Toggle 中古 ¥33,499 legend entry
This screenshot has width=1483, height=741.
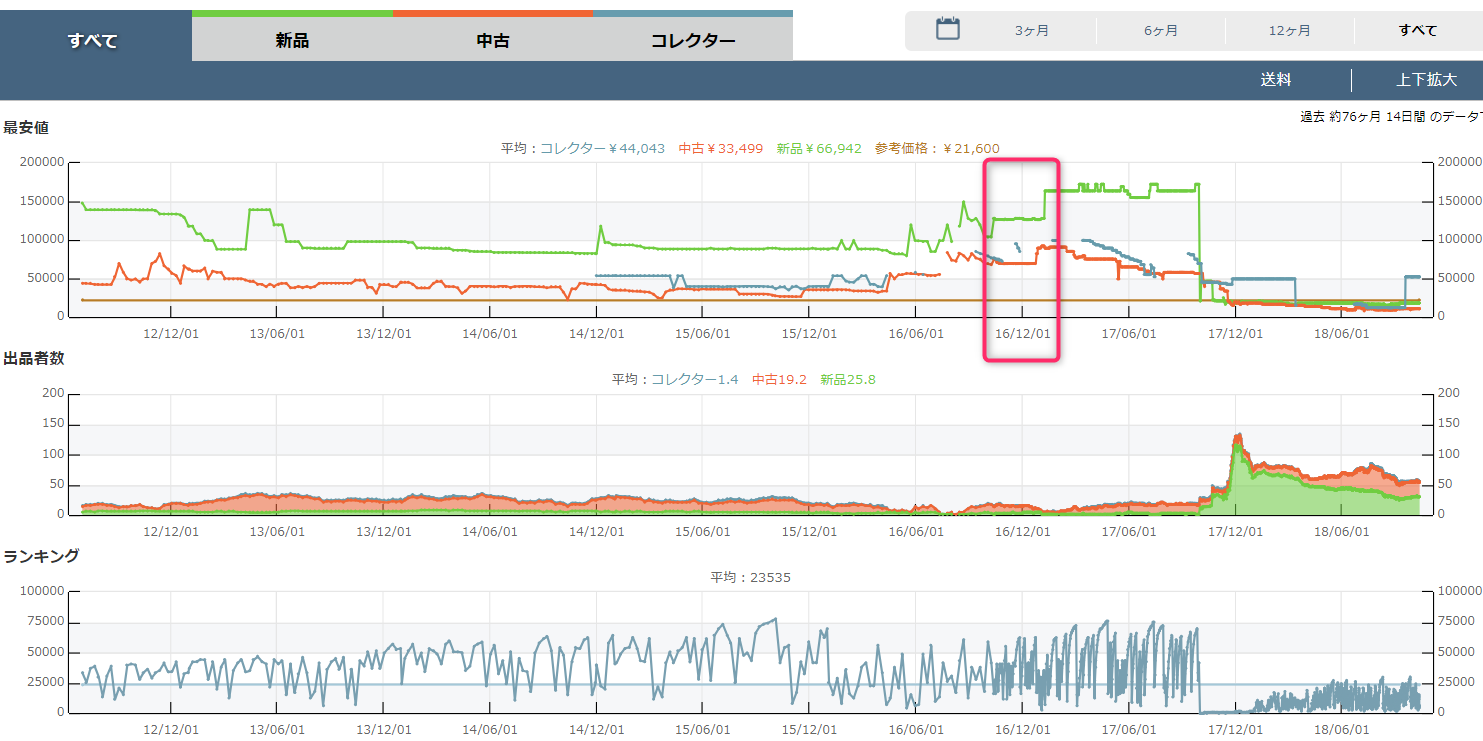pyautogui.click(x=720, y=148)
